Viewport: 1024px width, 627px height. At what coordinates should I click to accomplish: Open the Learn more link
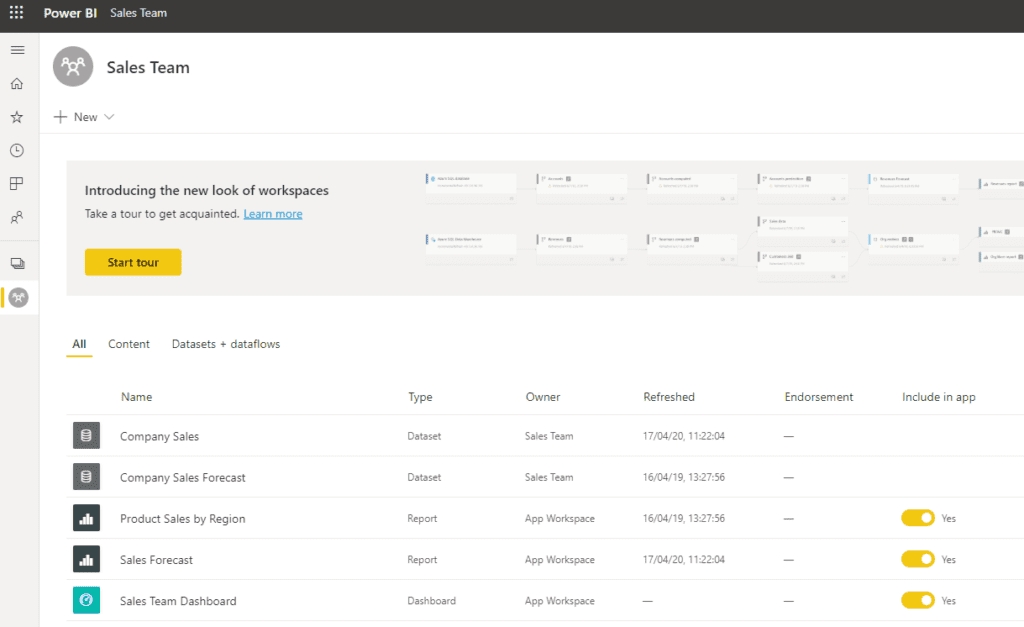point(272,214)
